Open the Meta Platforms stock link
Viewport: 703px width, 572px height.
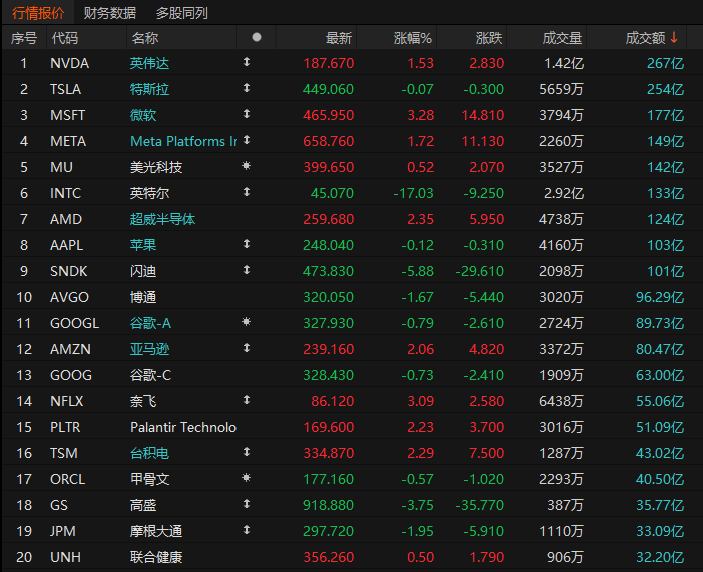point(183,141)
